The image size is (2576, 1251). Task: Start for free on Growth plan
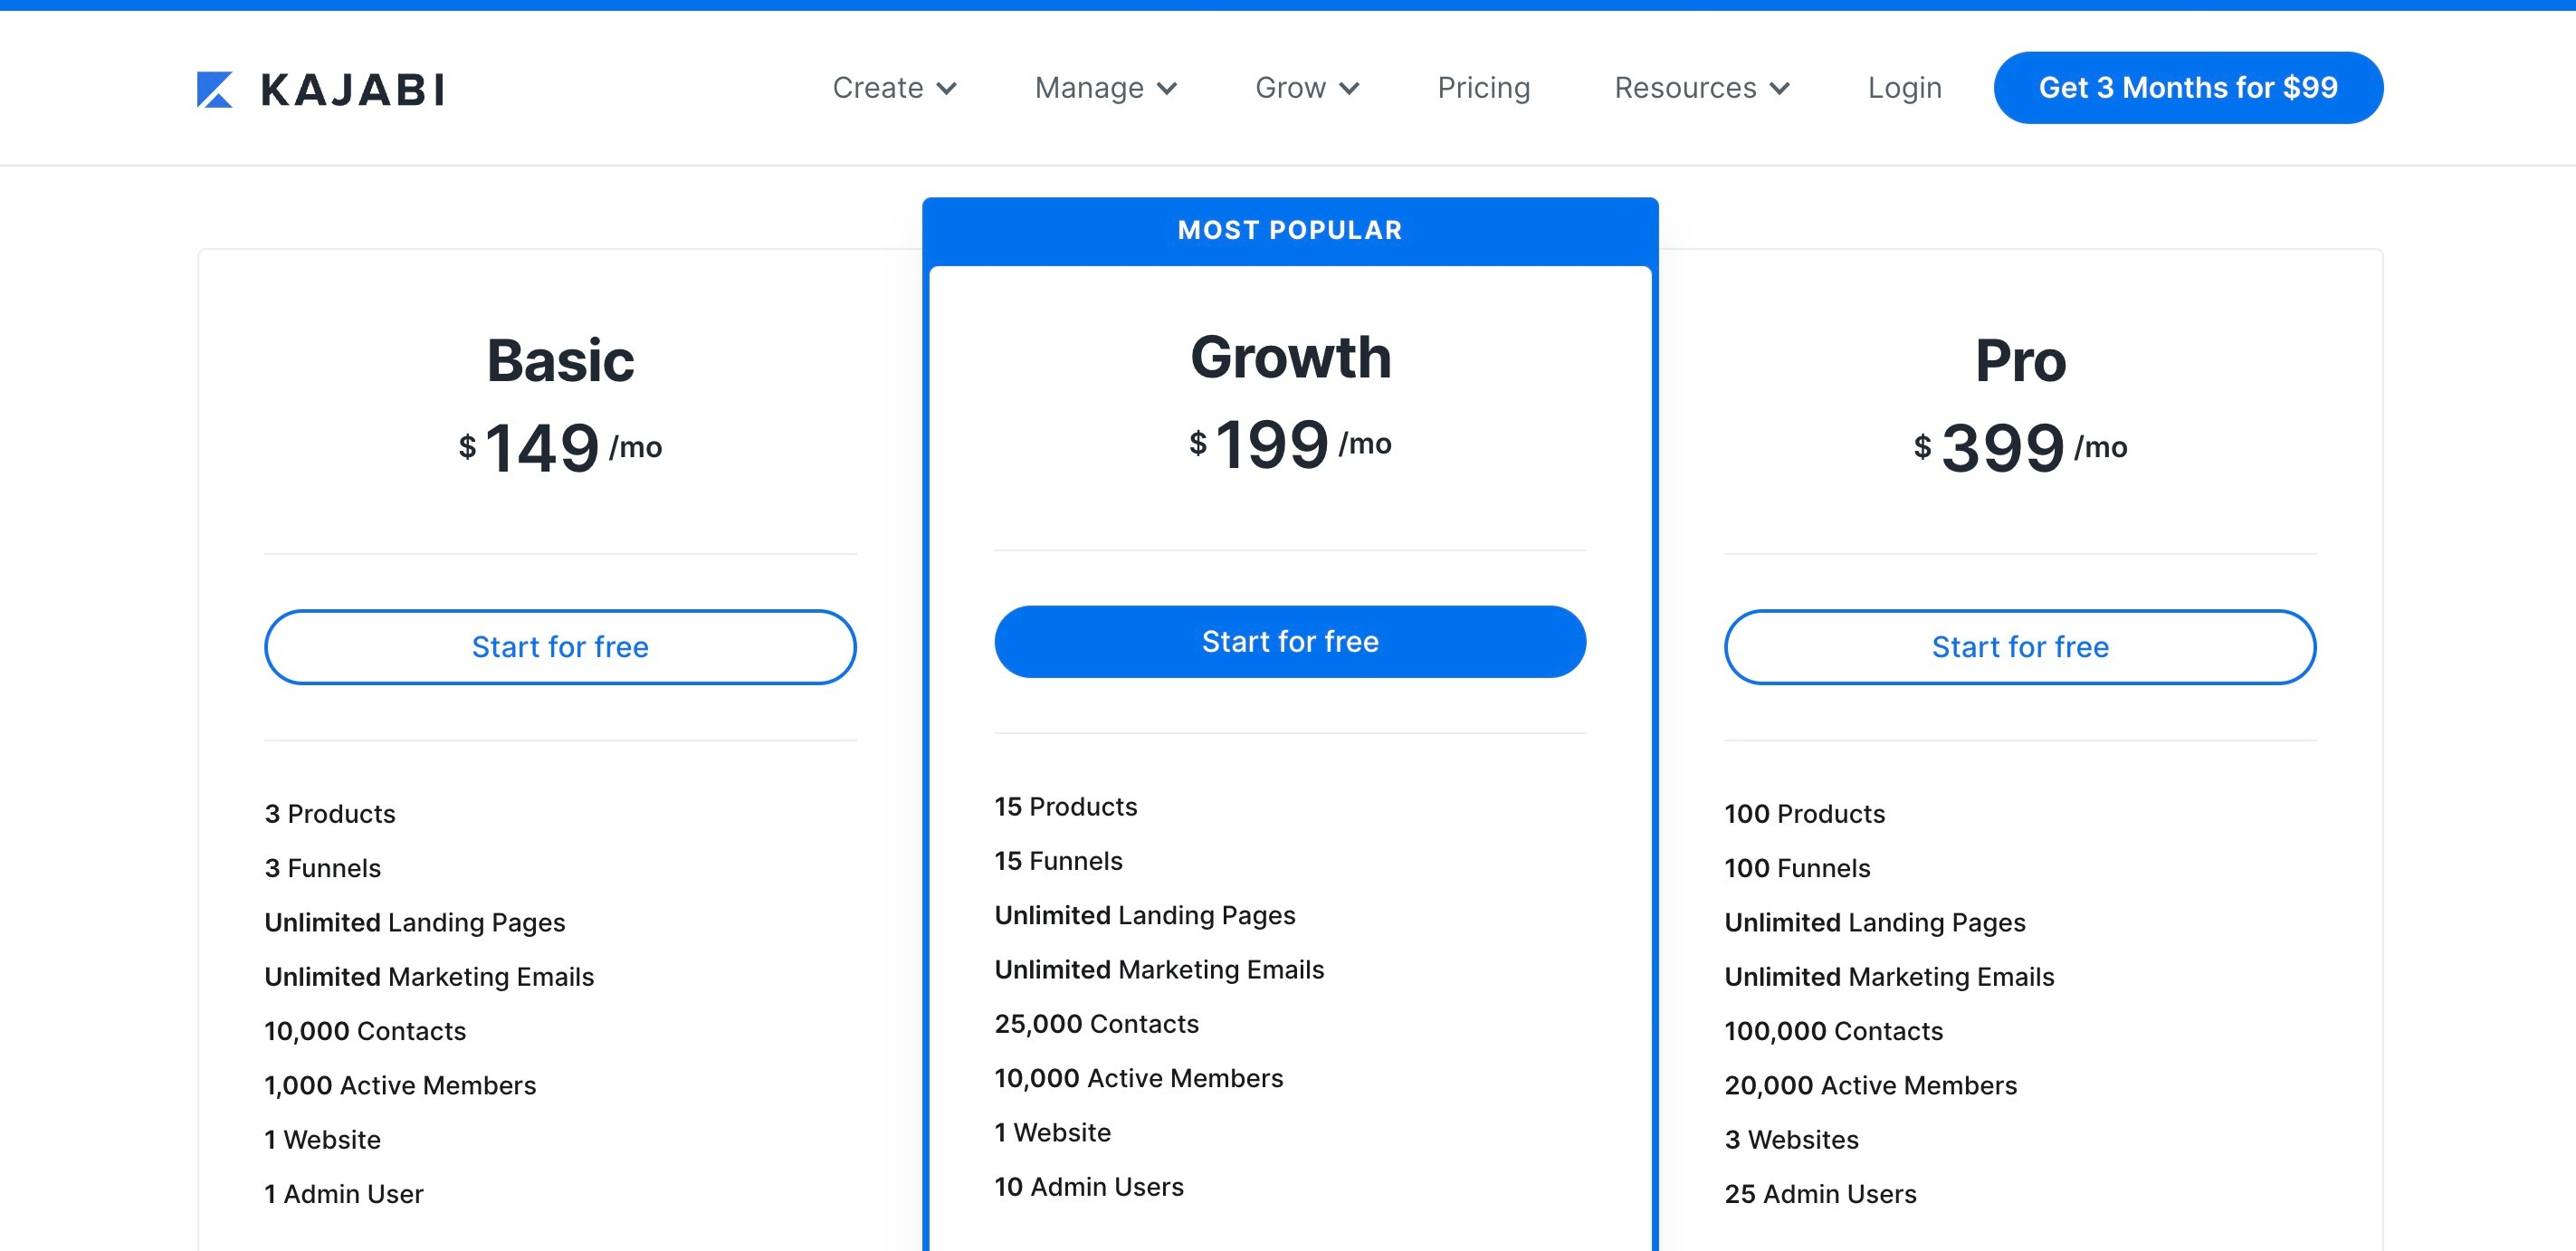tap(1290, 642)
